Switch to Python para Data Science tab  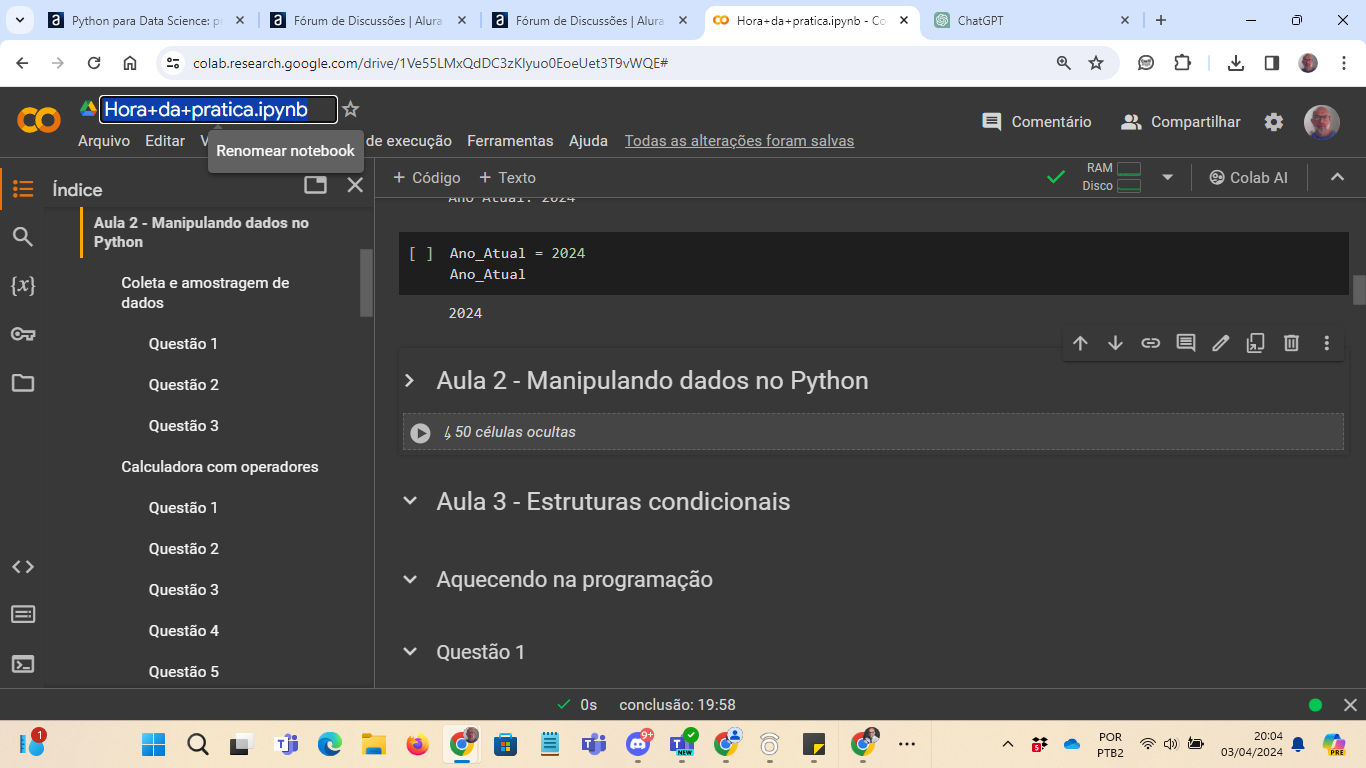coord(145,20)
